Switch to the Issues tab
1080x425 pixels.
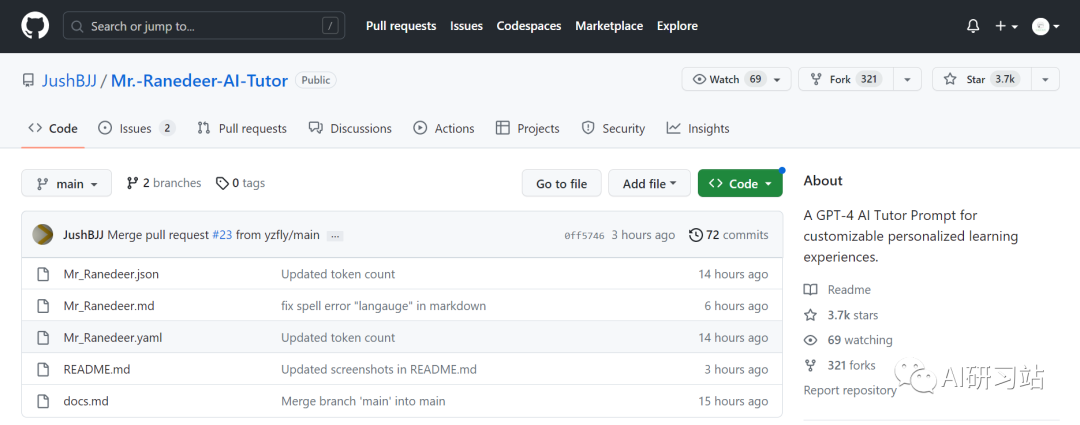click(137, 129)
